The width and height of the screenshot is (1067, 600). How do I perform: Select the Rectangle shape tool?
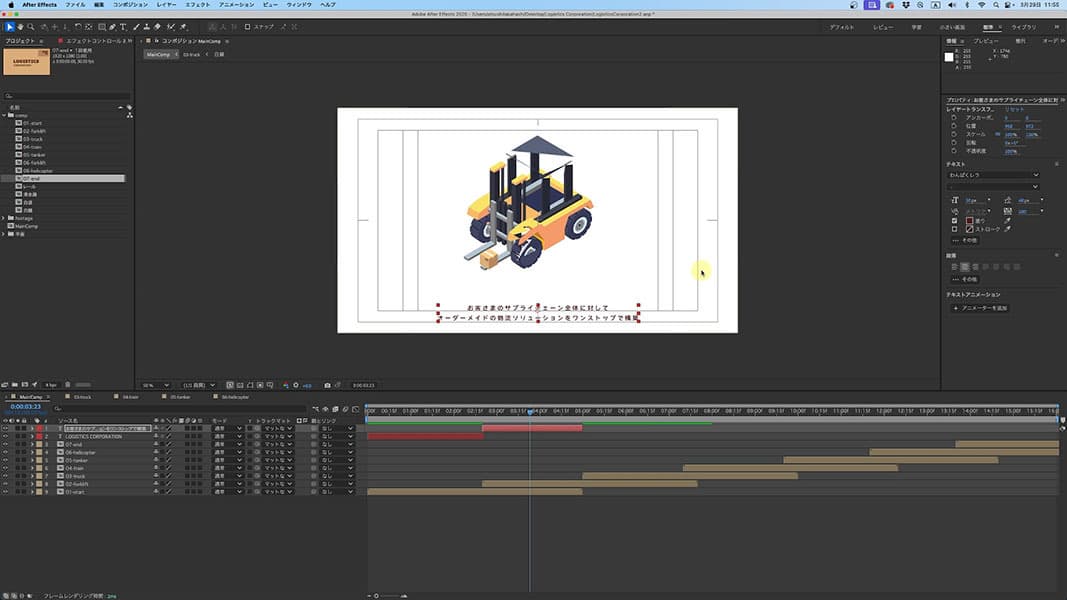pos(99,27)
